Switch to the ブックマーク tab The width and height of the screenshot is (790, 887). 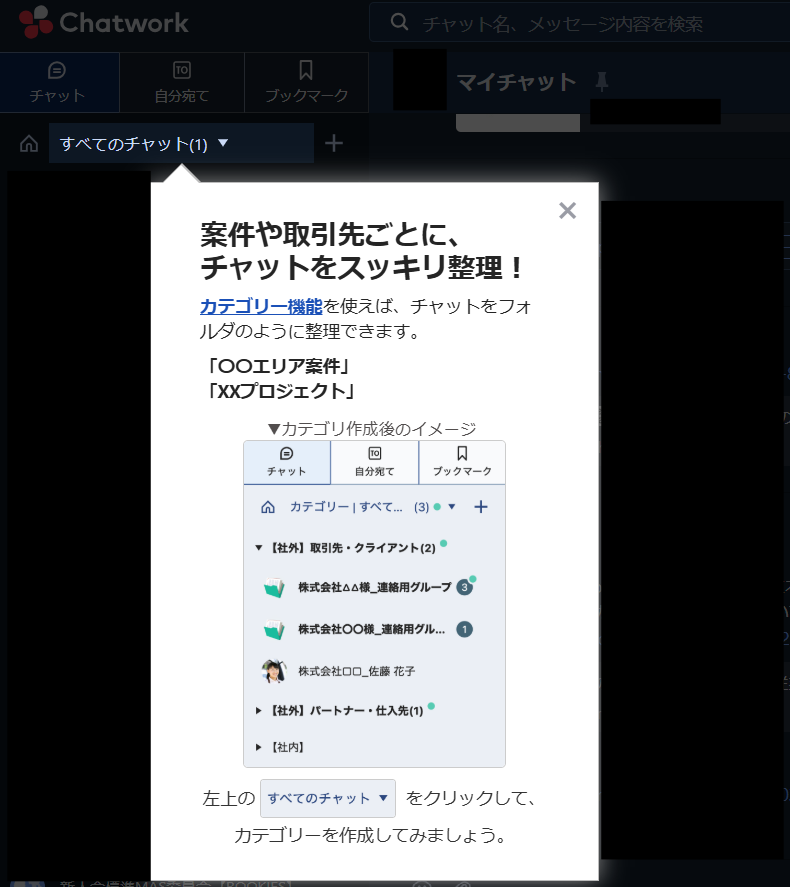[306, 82]
